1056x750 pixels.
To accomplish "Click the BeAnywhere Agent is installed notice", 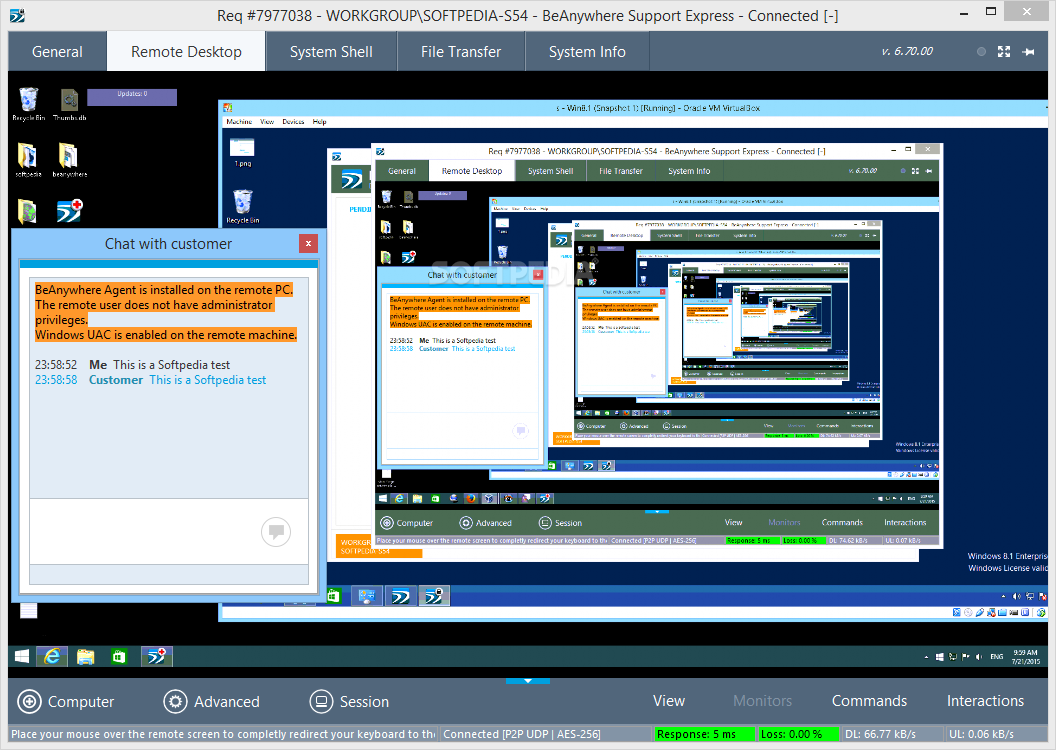I will [x=164, y=289].
